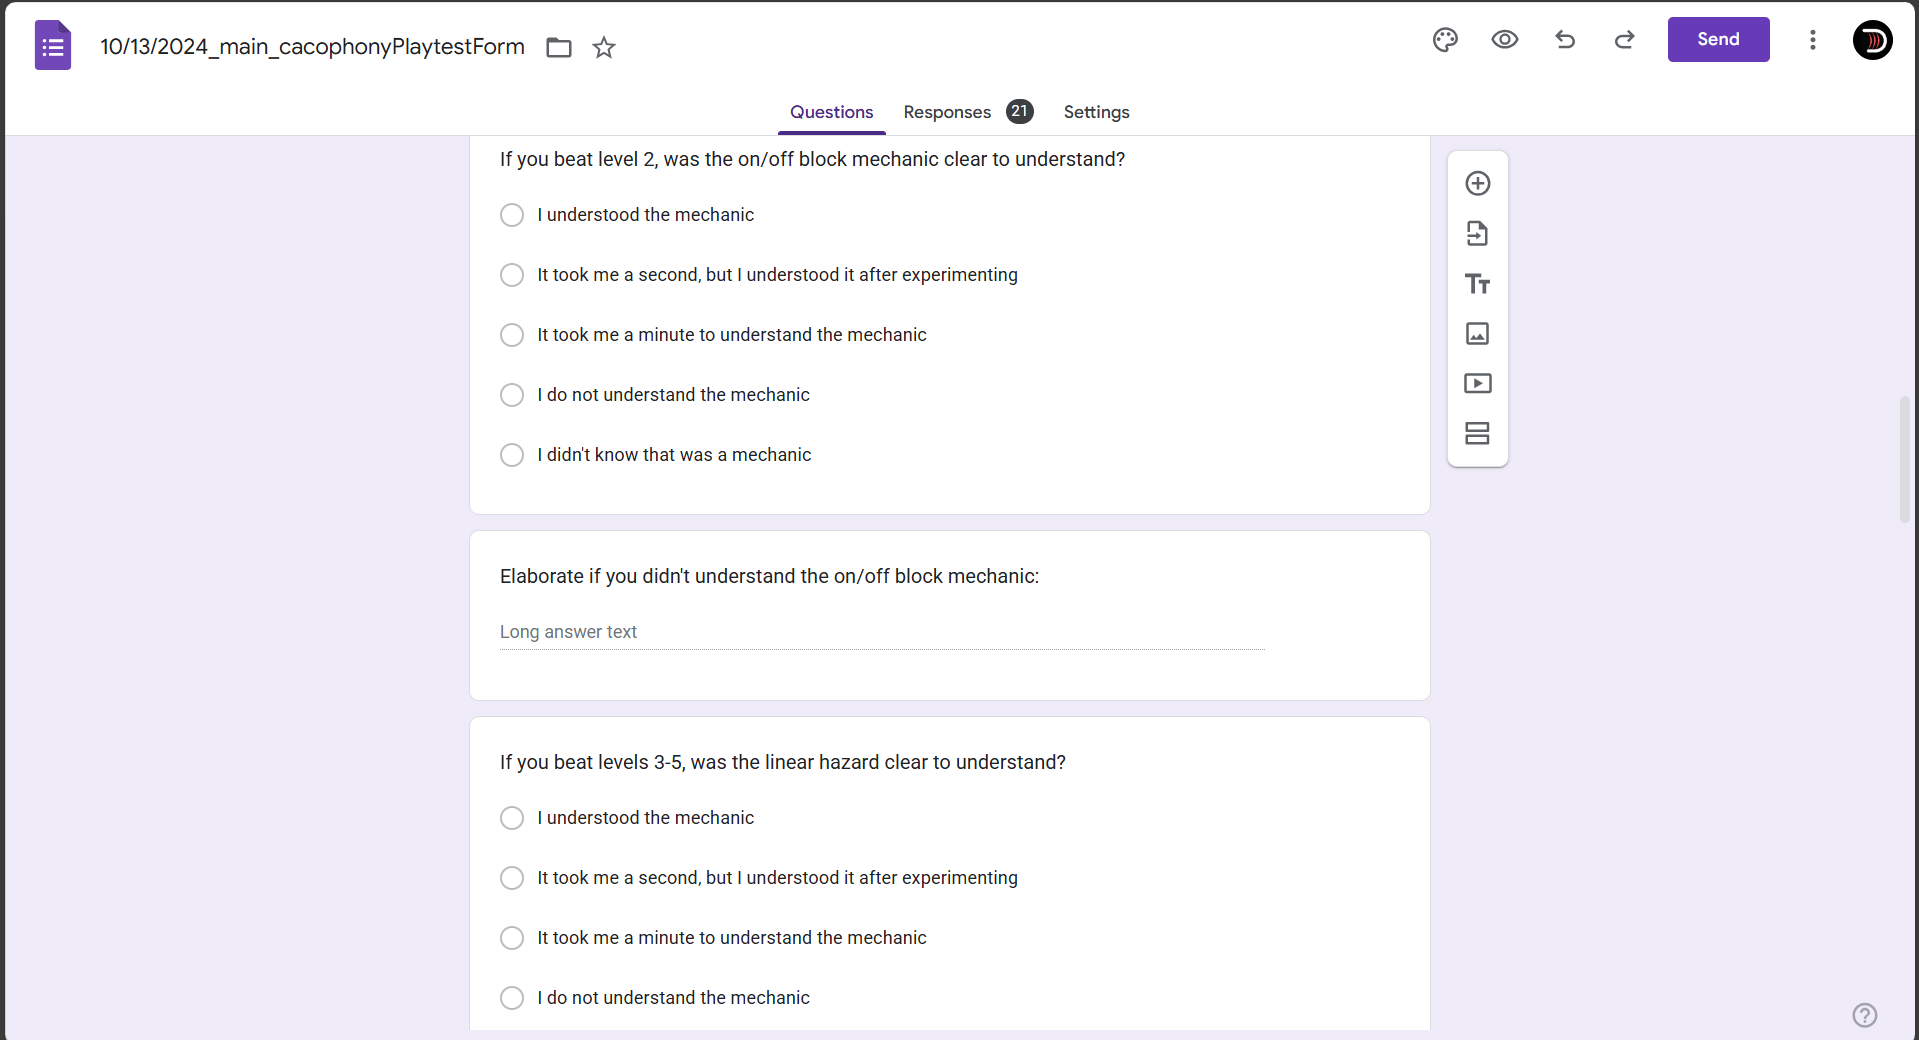Click the Import questions icon
Image resolution: width=1919 pixels, height=1040 pixels.
point(1477,234)
